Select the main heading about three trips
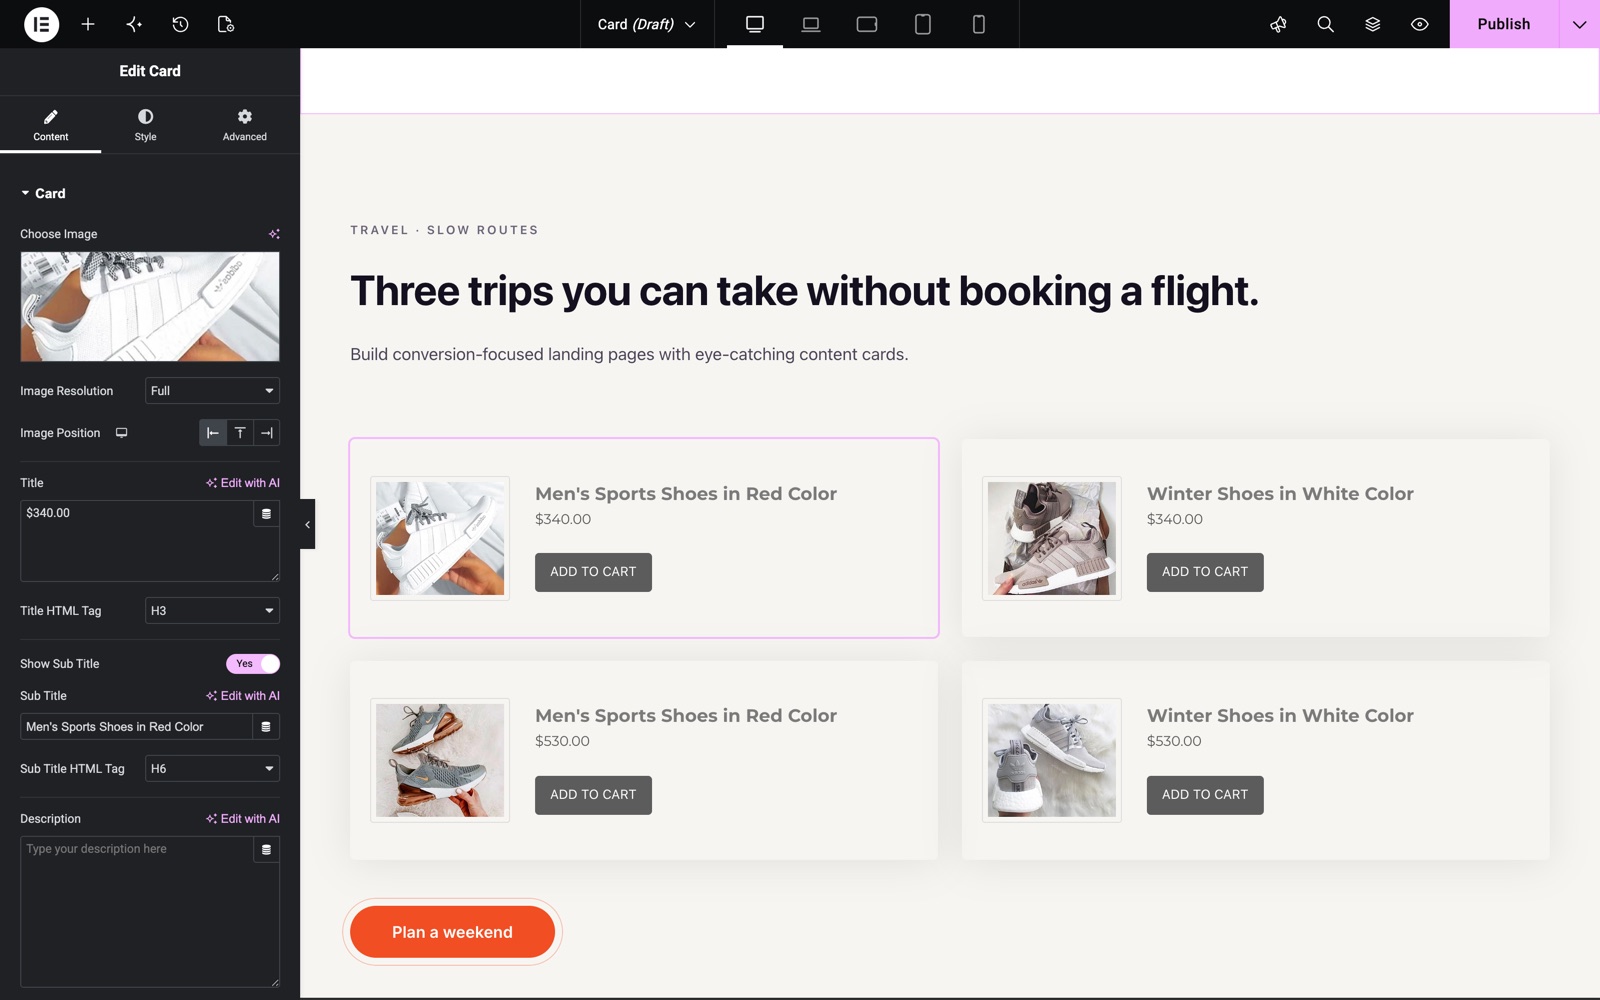The width and height of the screenshot is (1600, 1000). tap(804, 291)
